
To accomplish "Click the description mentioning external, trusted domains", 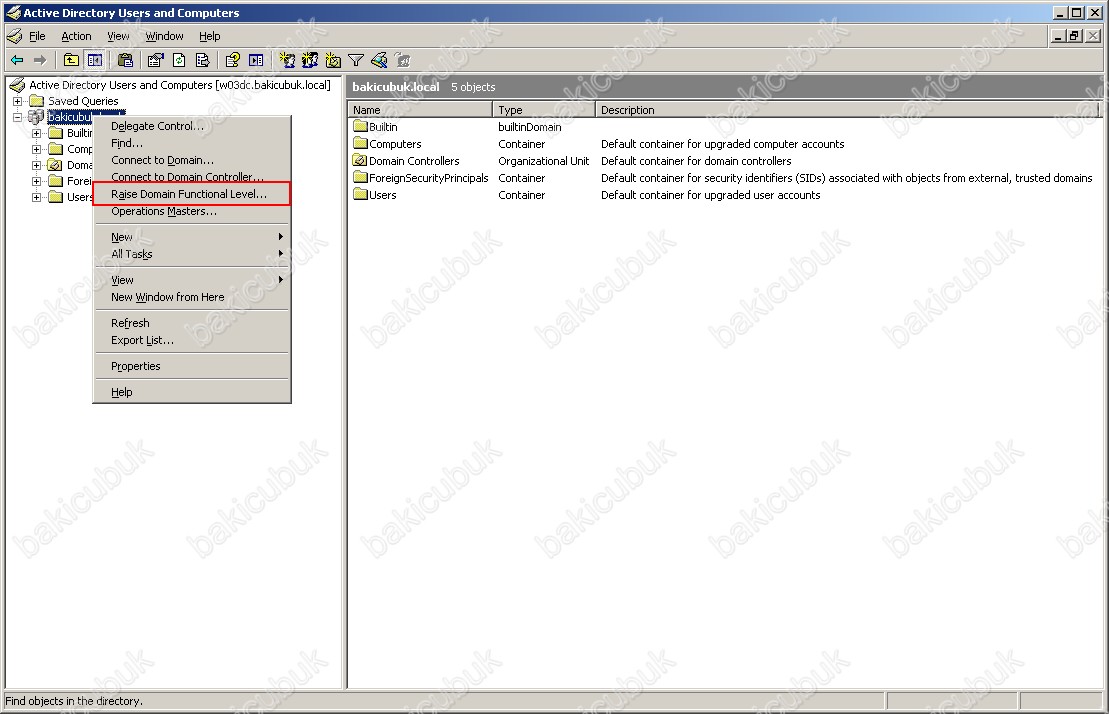I will (x=847, y=178).
